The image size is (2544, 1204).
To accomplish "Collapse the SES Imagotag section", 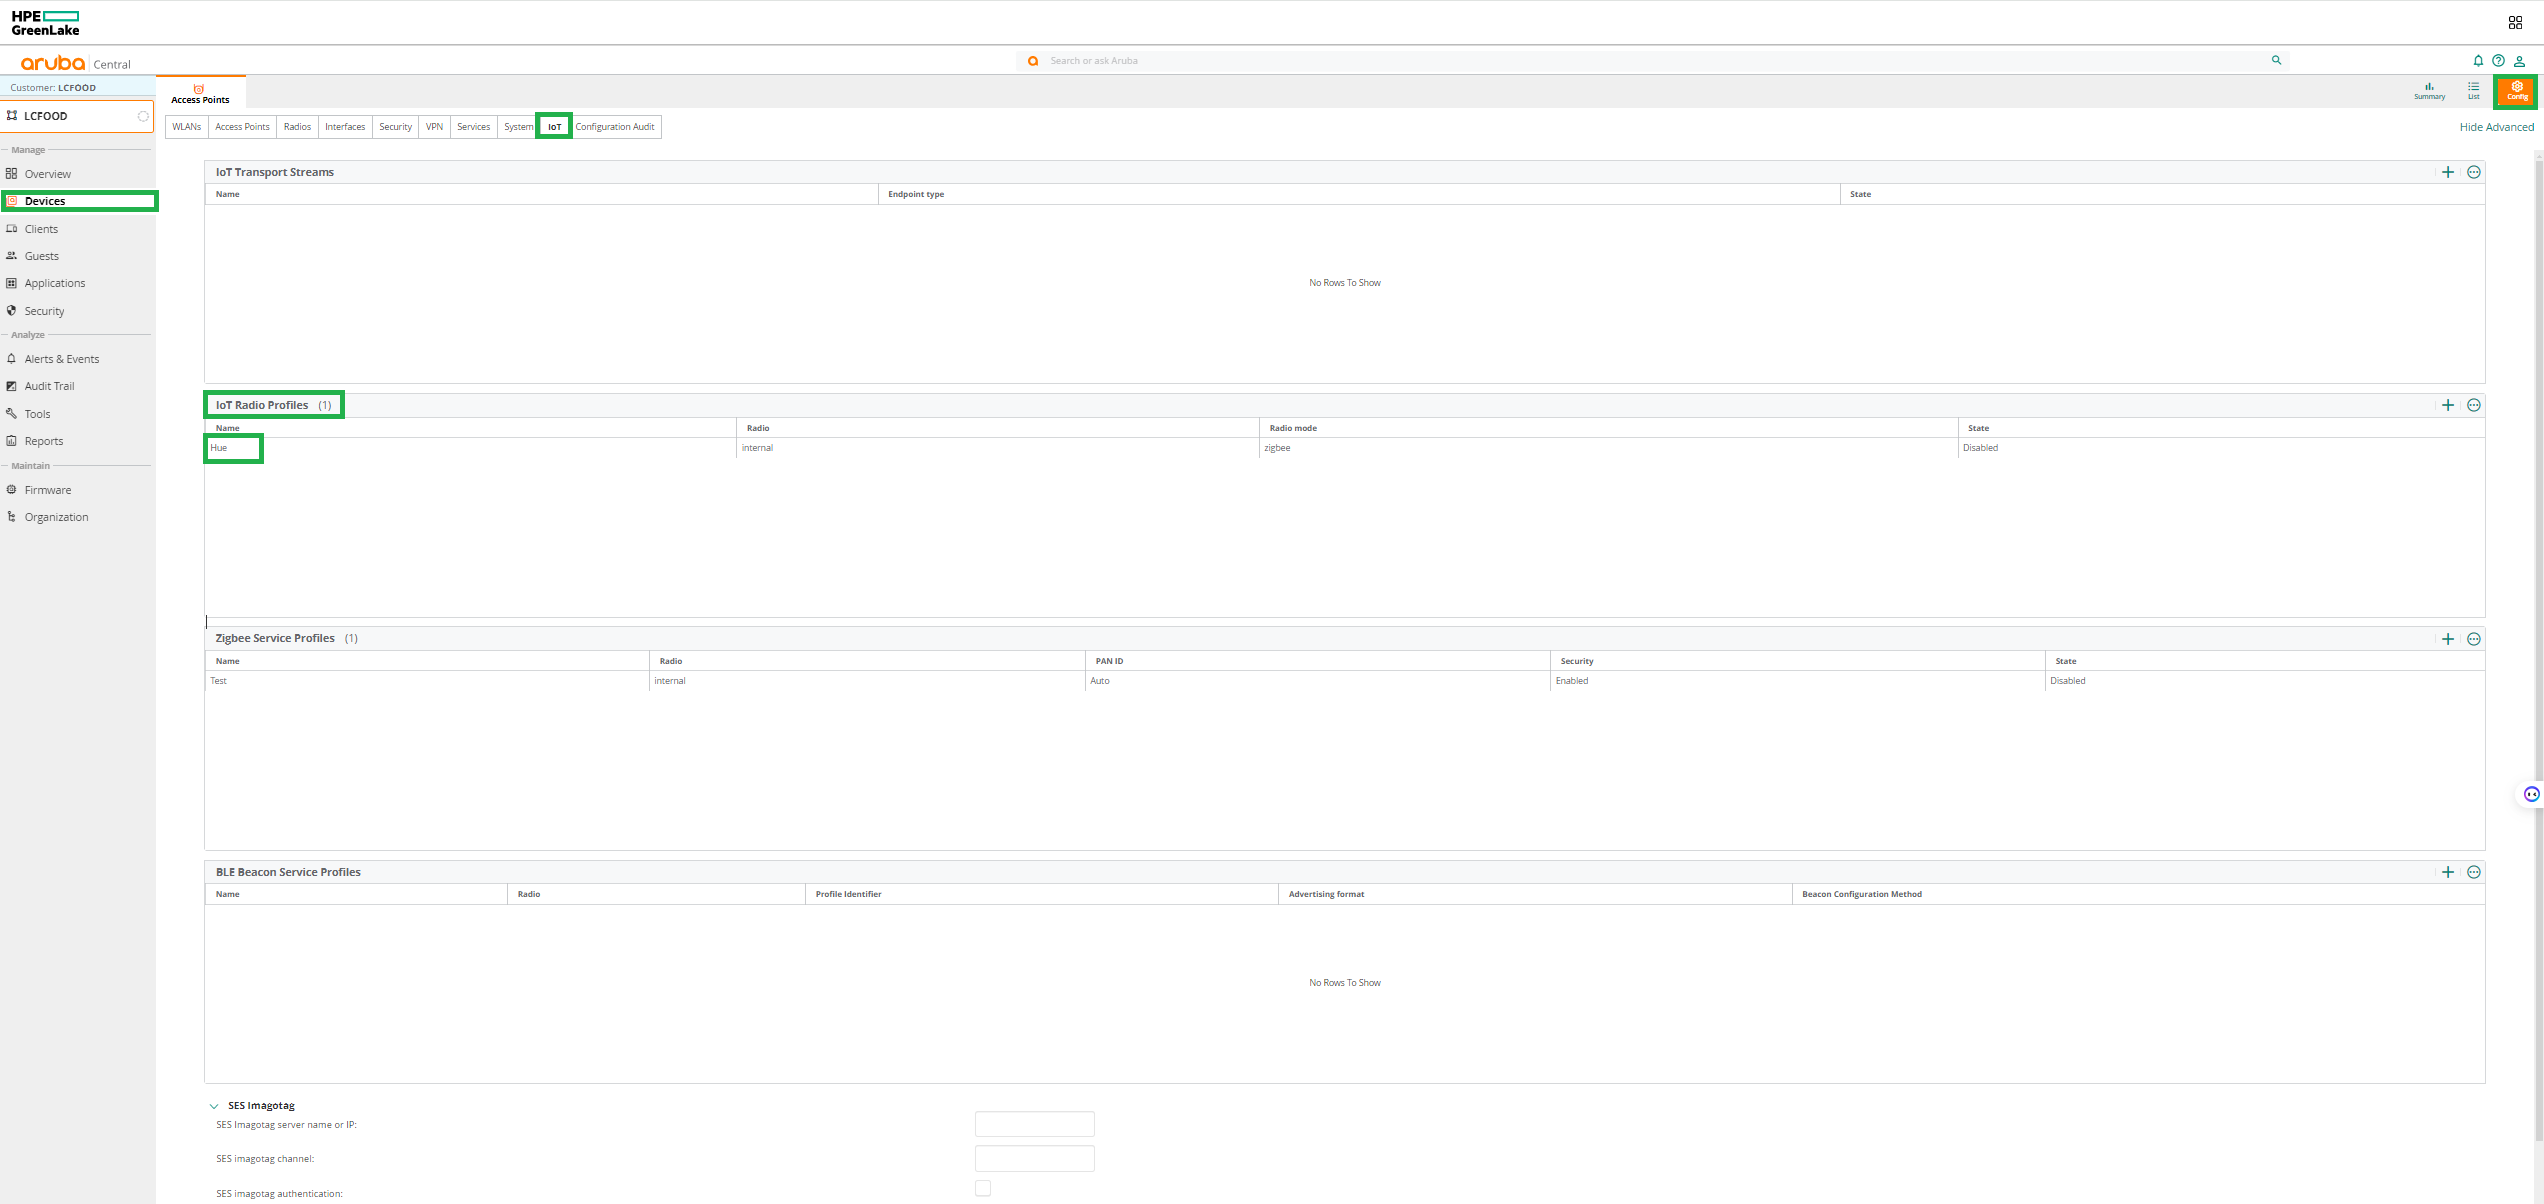I will pos(214,1106).
